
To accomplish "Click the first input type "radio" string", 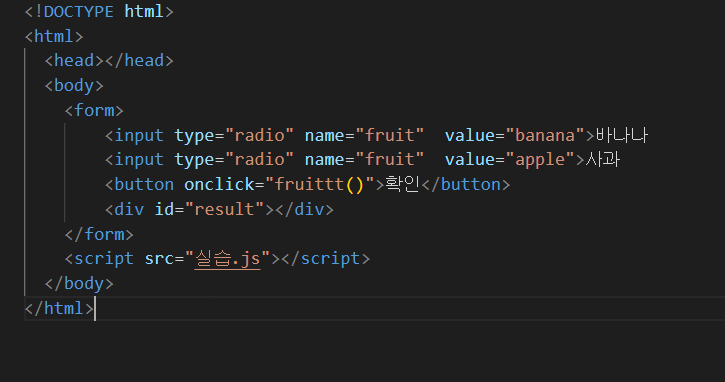I will pos(259,136).
